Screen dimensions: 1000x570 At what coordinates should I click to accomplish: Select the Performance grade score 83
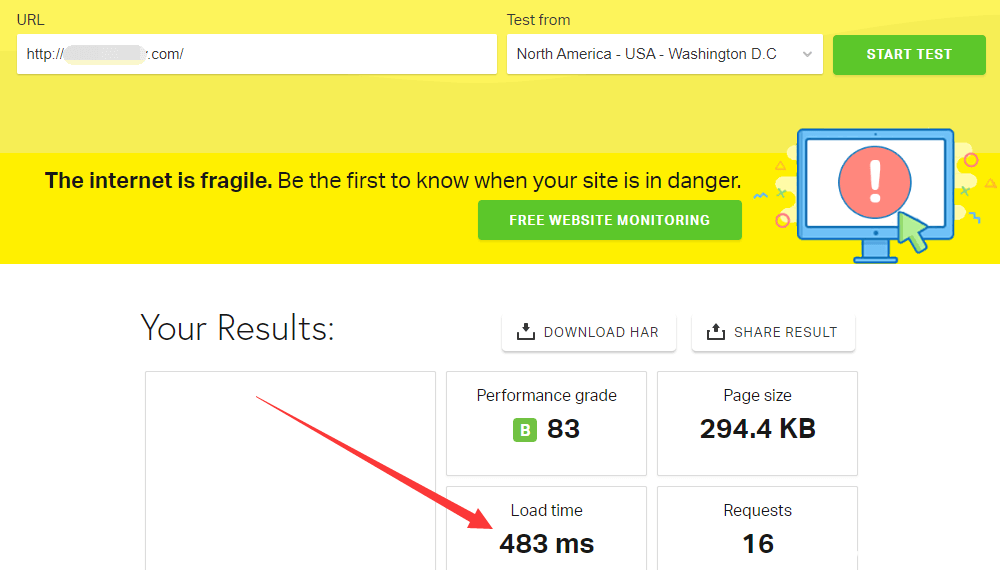[564, 429]
